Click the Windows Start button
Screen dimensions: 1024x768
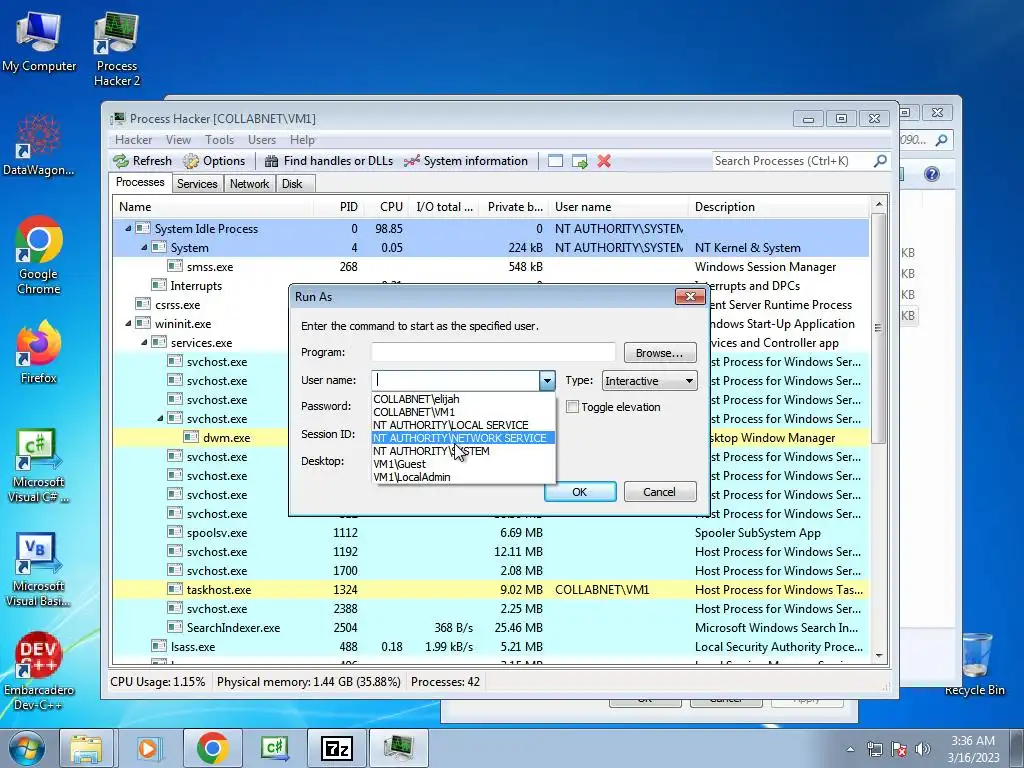coord(27,748)
